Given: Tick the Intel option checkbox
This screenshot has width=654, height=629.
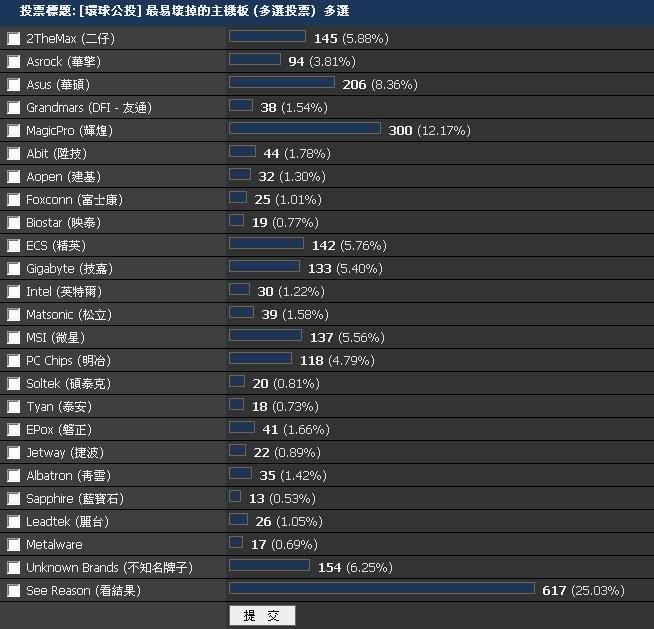Looking at the screenshot, I should (x=13, y=292).
